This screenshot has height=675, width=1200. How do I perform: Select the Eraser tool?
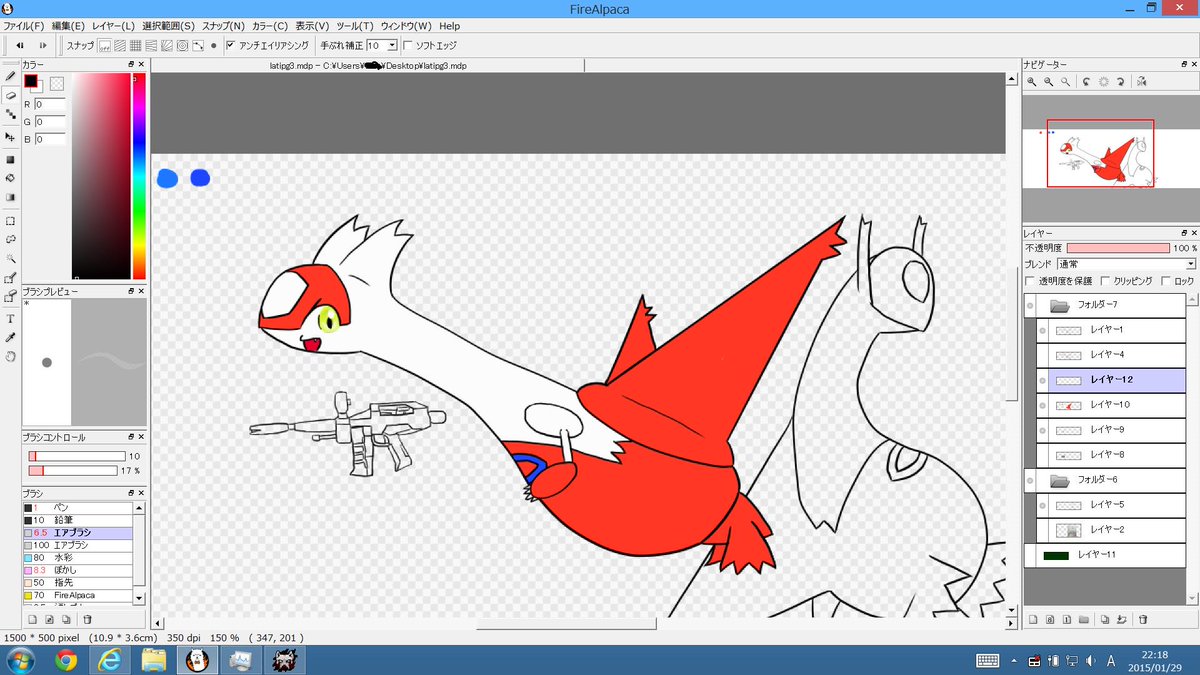[10, 95]
